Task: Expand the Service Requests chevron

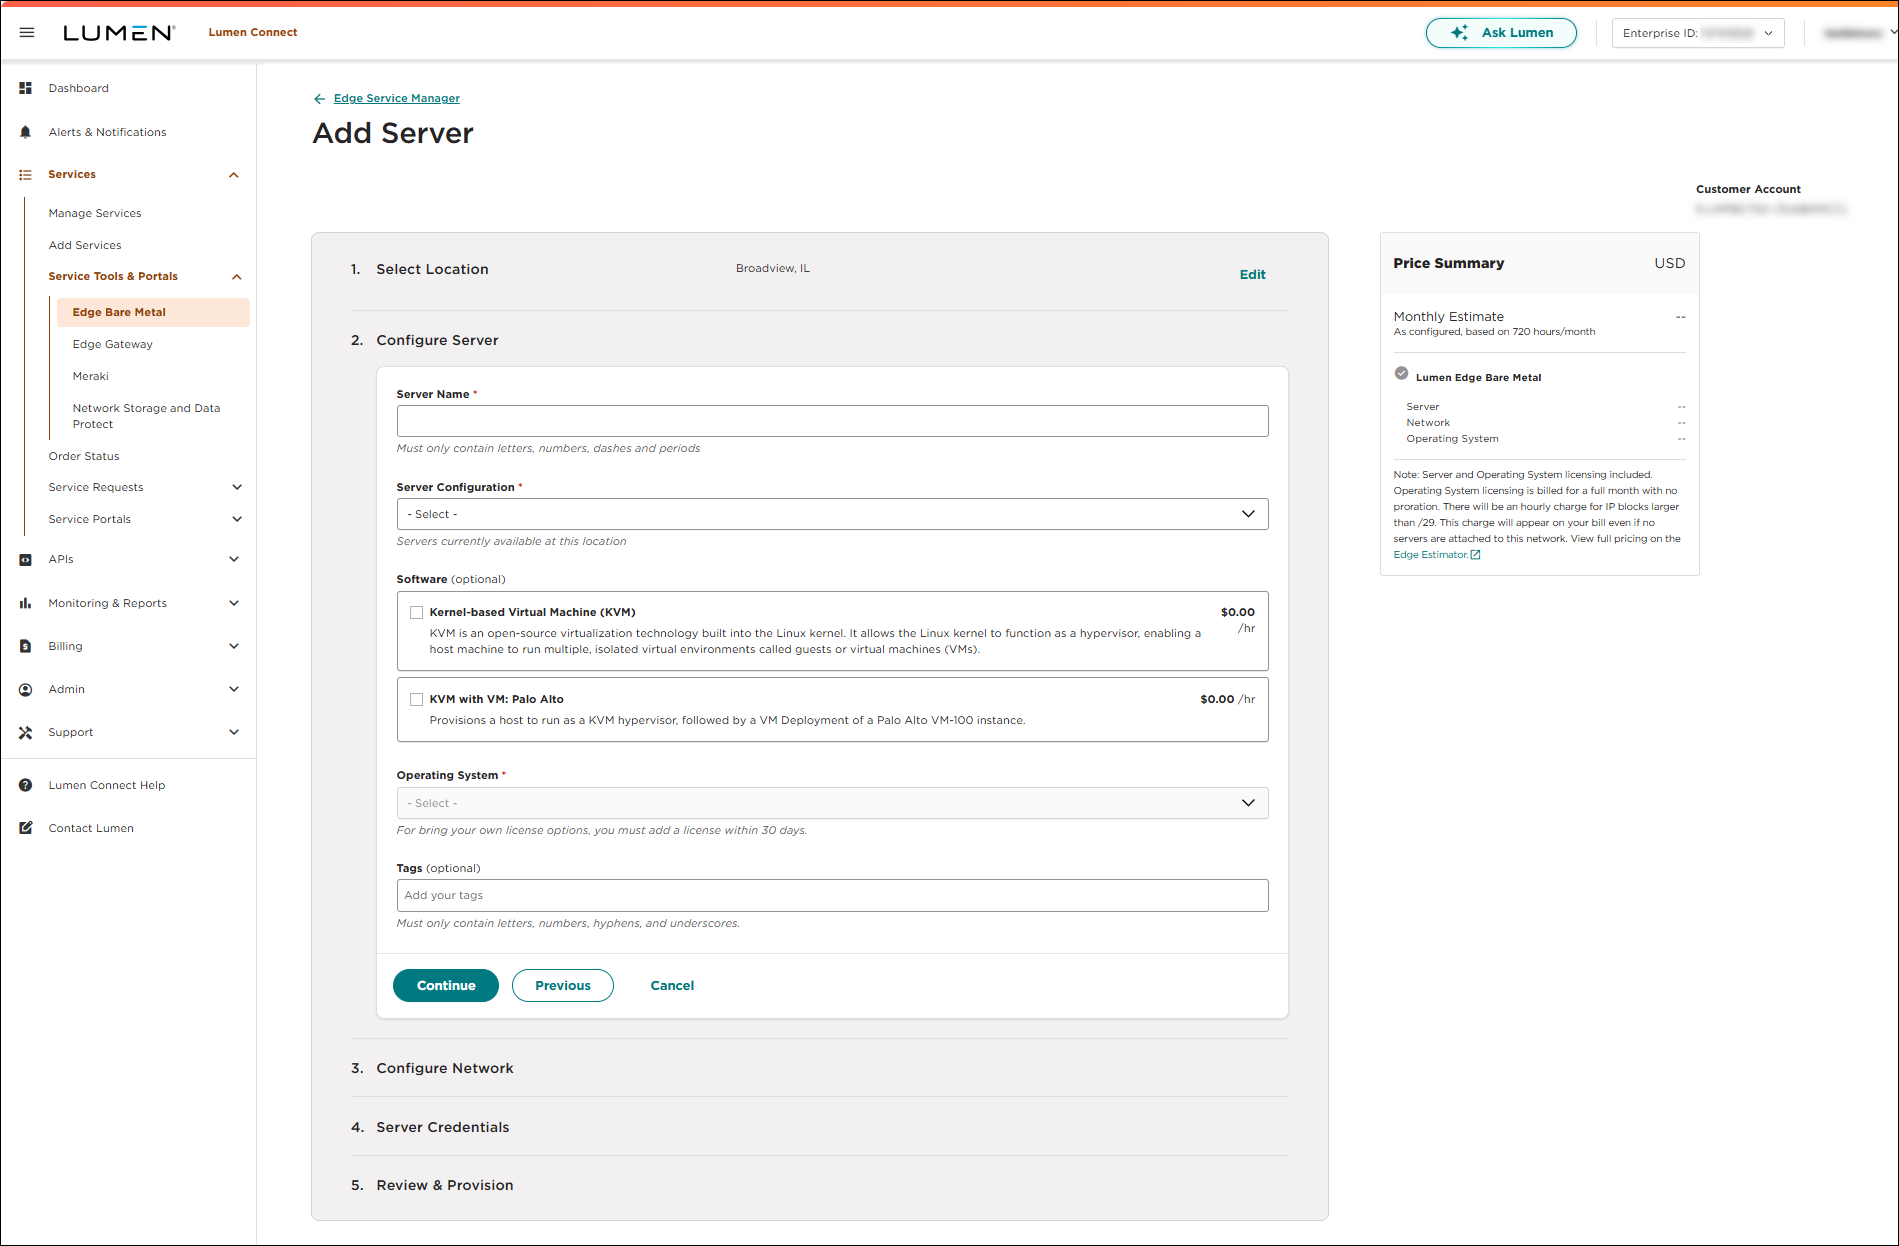Action: pyautogui.click(x=237, y=487)
